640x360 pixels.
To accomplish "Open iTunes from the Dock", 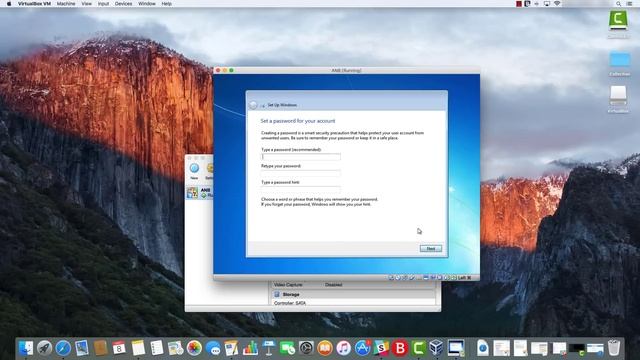I will (x=344, y=348).
